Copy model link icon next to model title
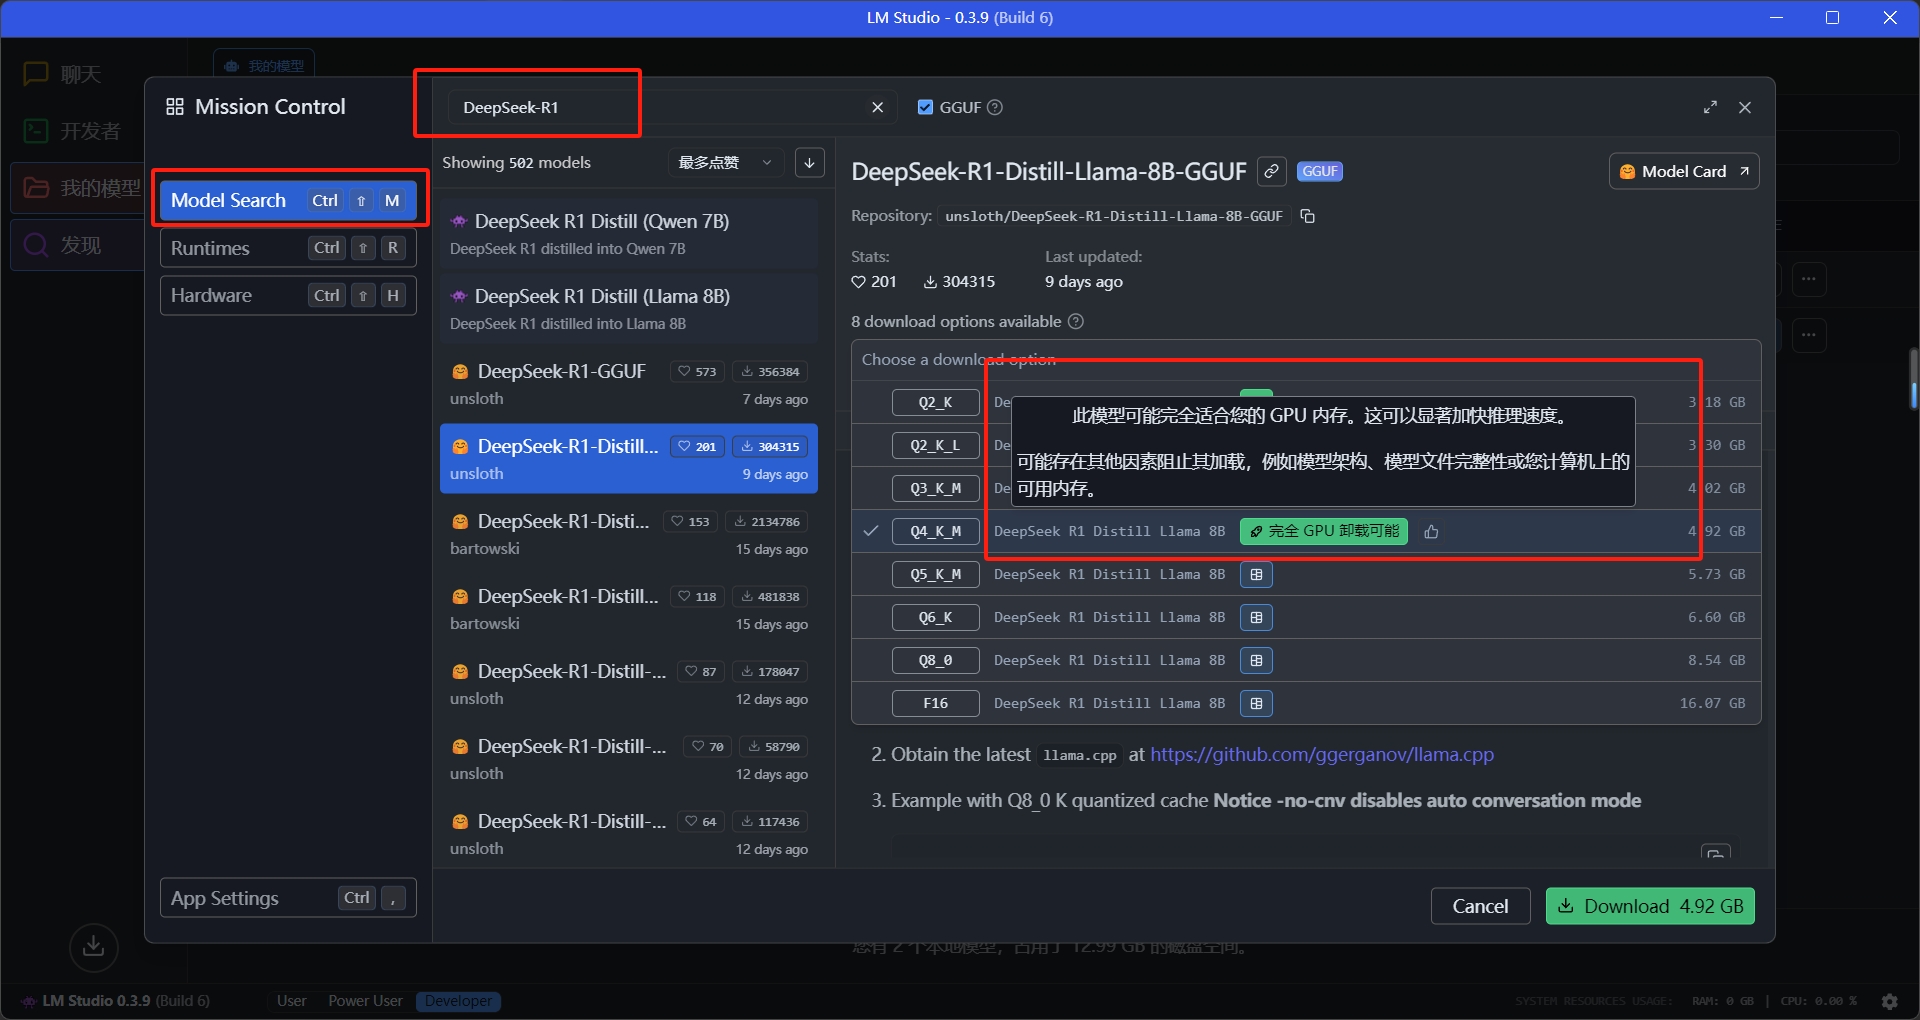The width and height of the screenshot is (1920, 1020). 1271,171
